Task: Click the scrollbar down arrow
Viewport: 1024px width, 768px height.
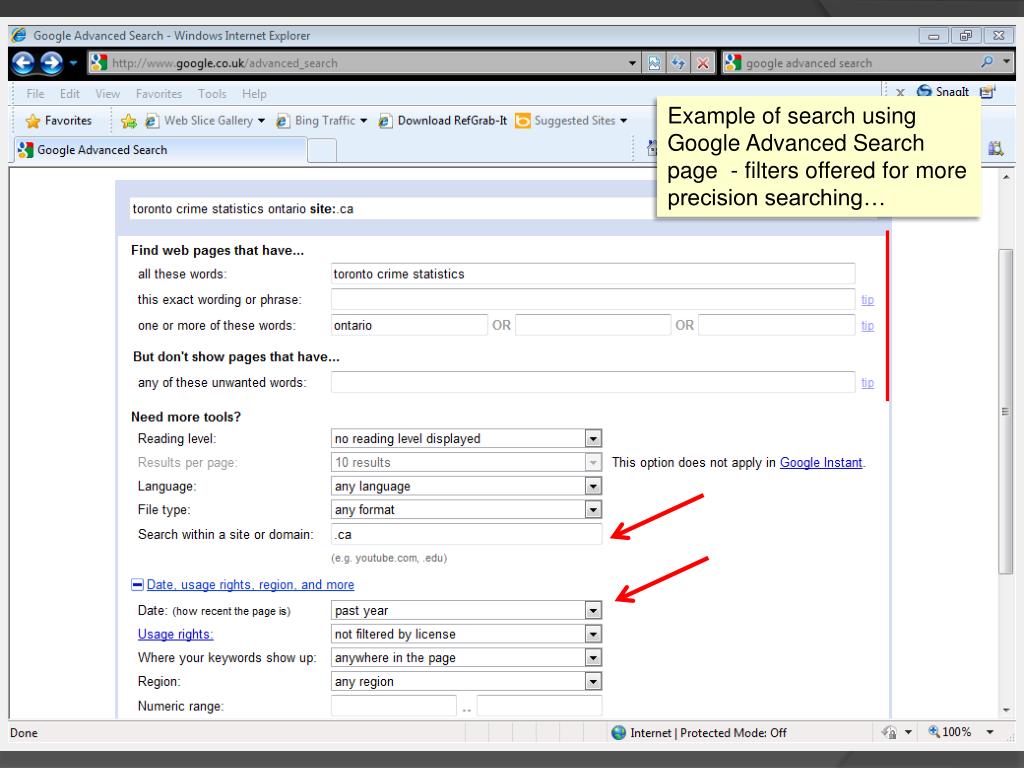Action: (1005, 710)
